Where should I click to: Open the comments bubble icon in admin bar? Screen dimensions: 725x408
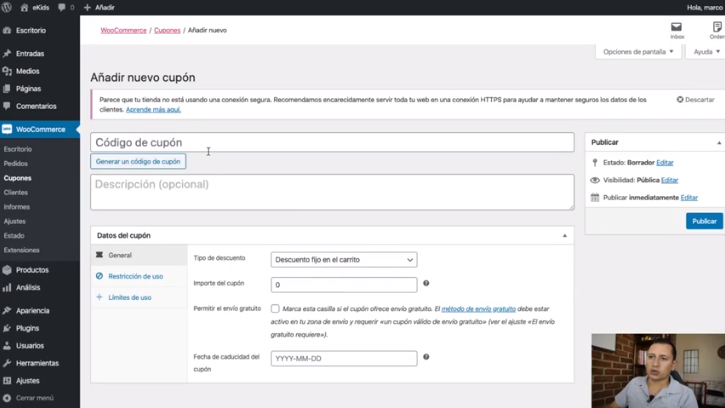62,7
